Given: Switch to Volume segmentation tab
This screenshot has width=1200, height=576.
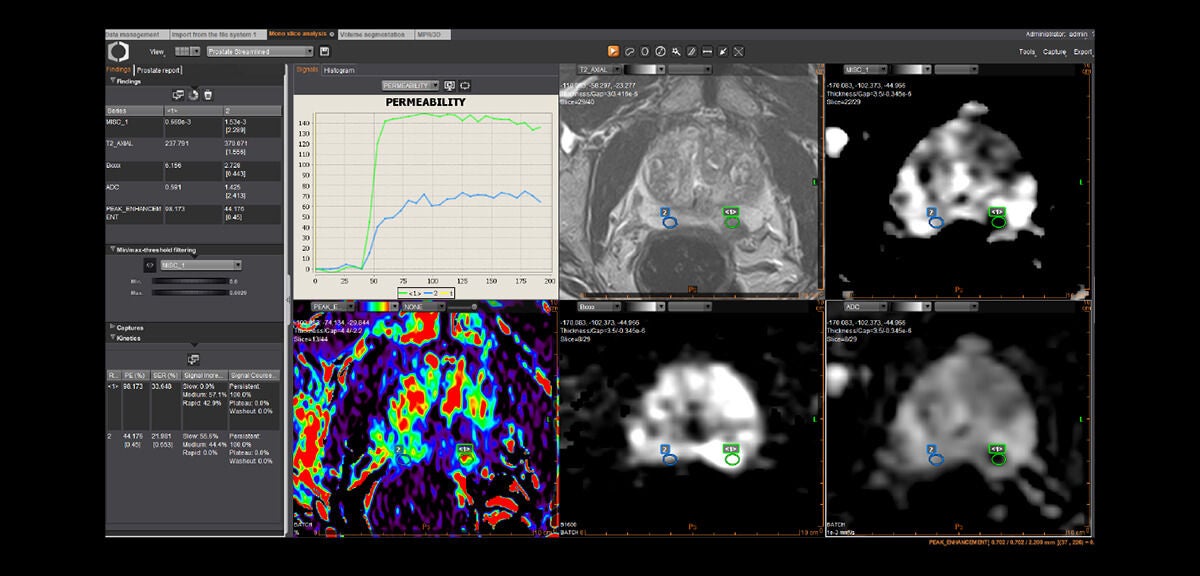Looking at the screenshot, I should pyautogui.click(x=375, y=34).
